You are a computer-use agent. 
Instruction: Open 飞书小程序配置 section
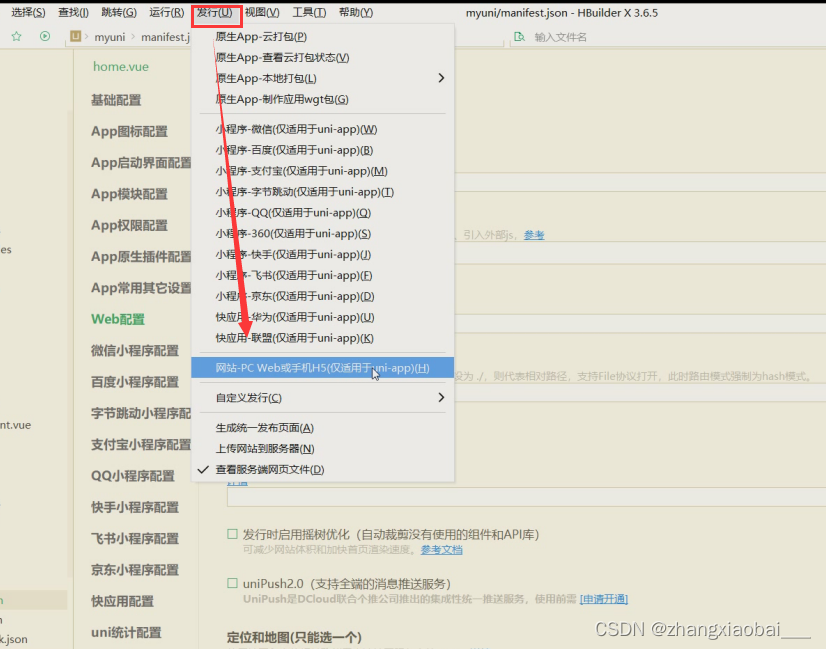click(x=135, y=539)
